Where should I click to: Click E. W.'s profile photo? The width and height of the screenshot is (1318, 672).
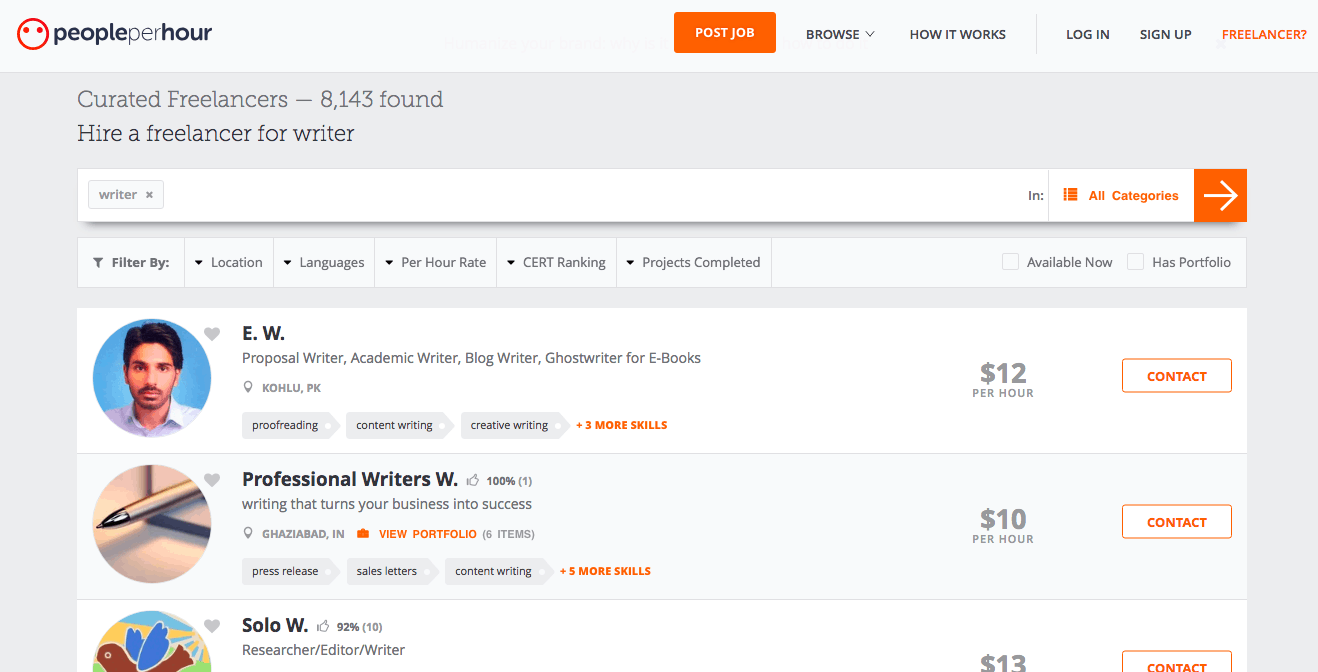tap(152, 378)
